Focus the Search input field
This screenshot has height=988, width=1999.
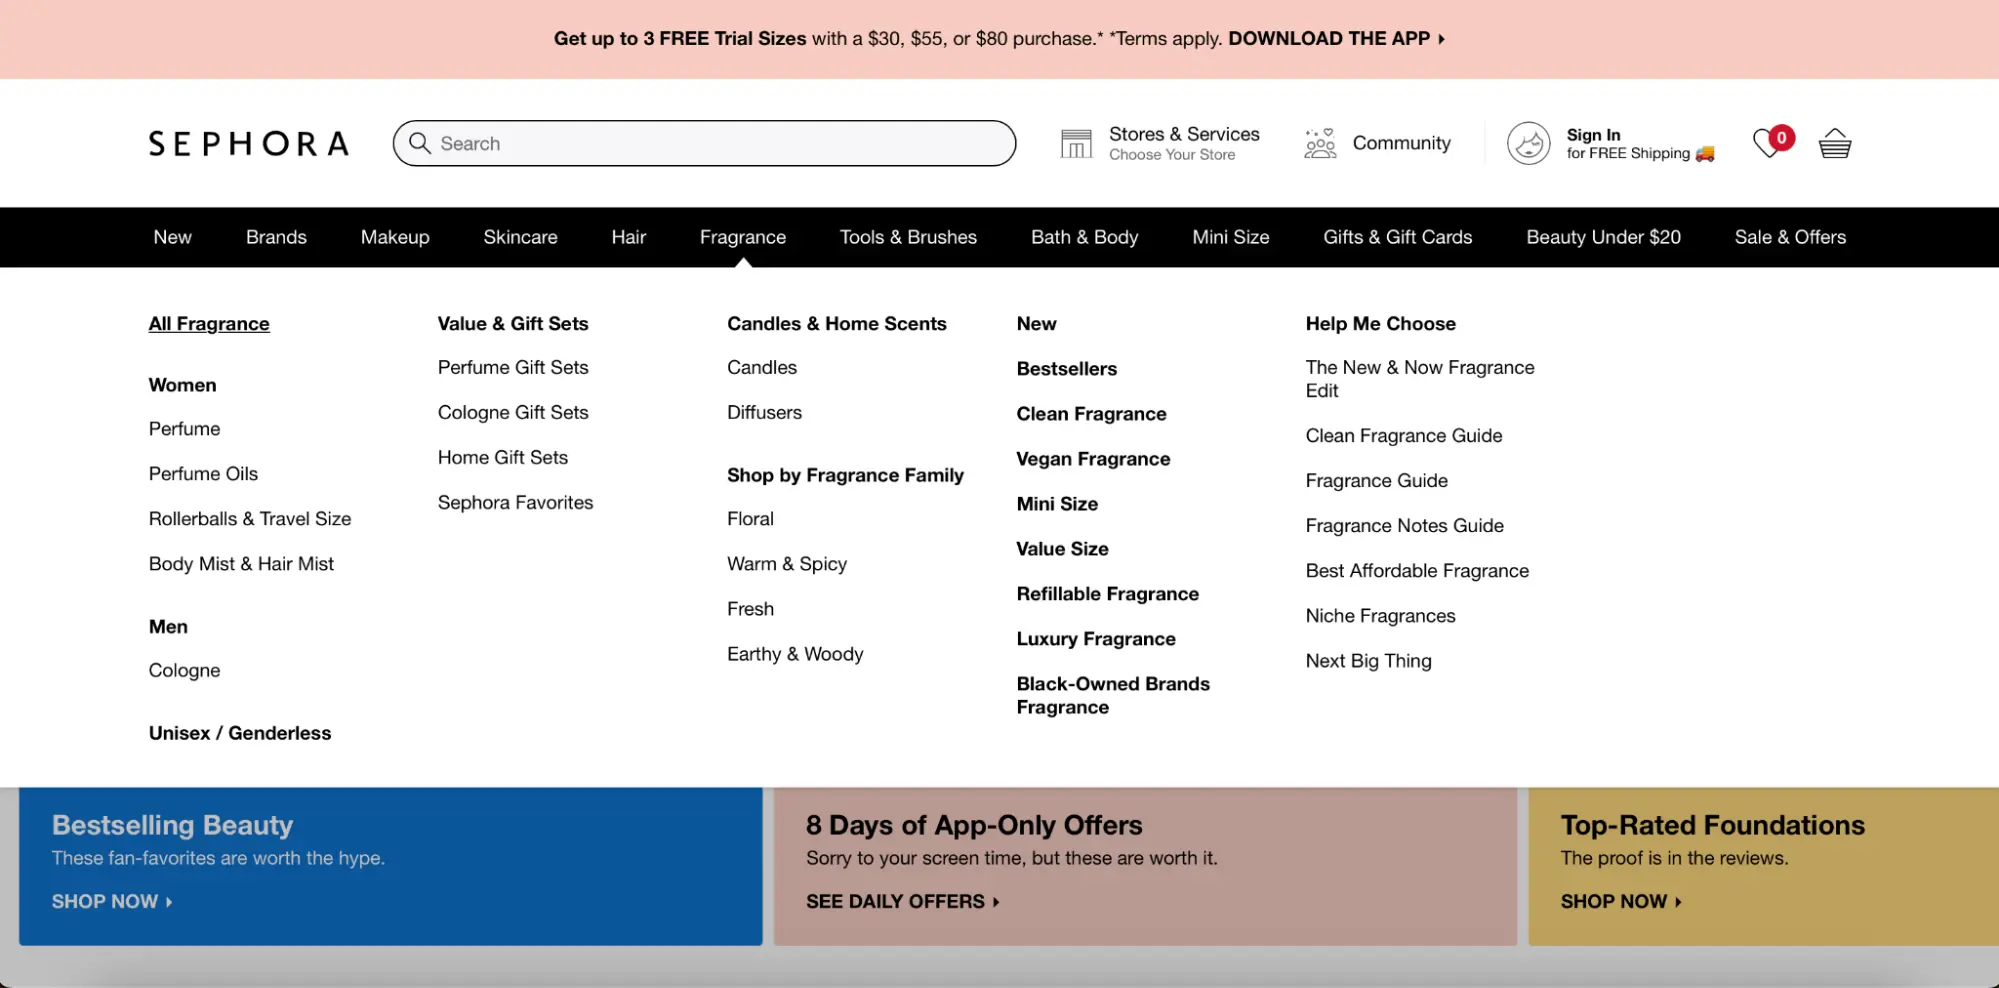click(704, 143)
